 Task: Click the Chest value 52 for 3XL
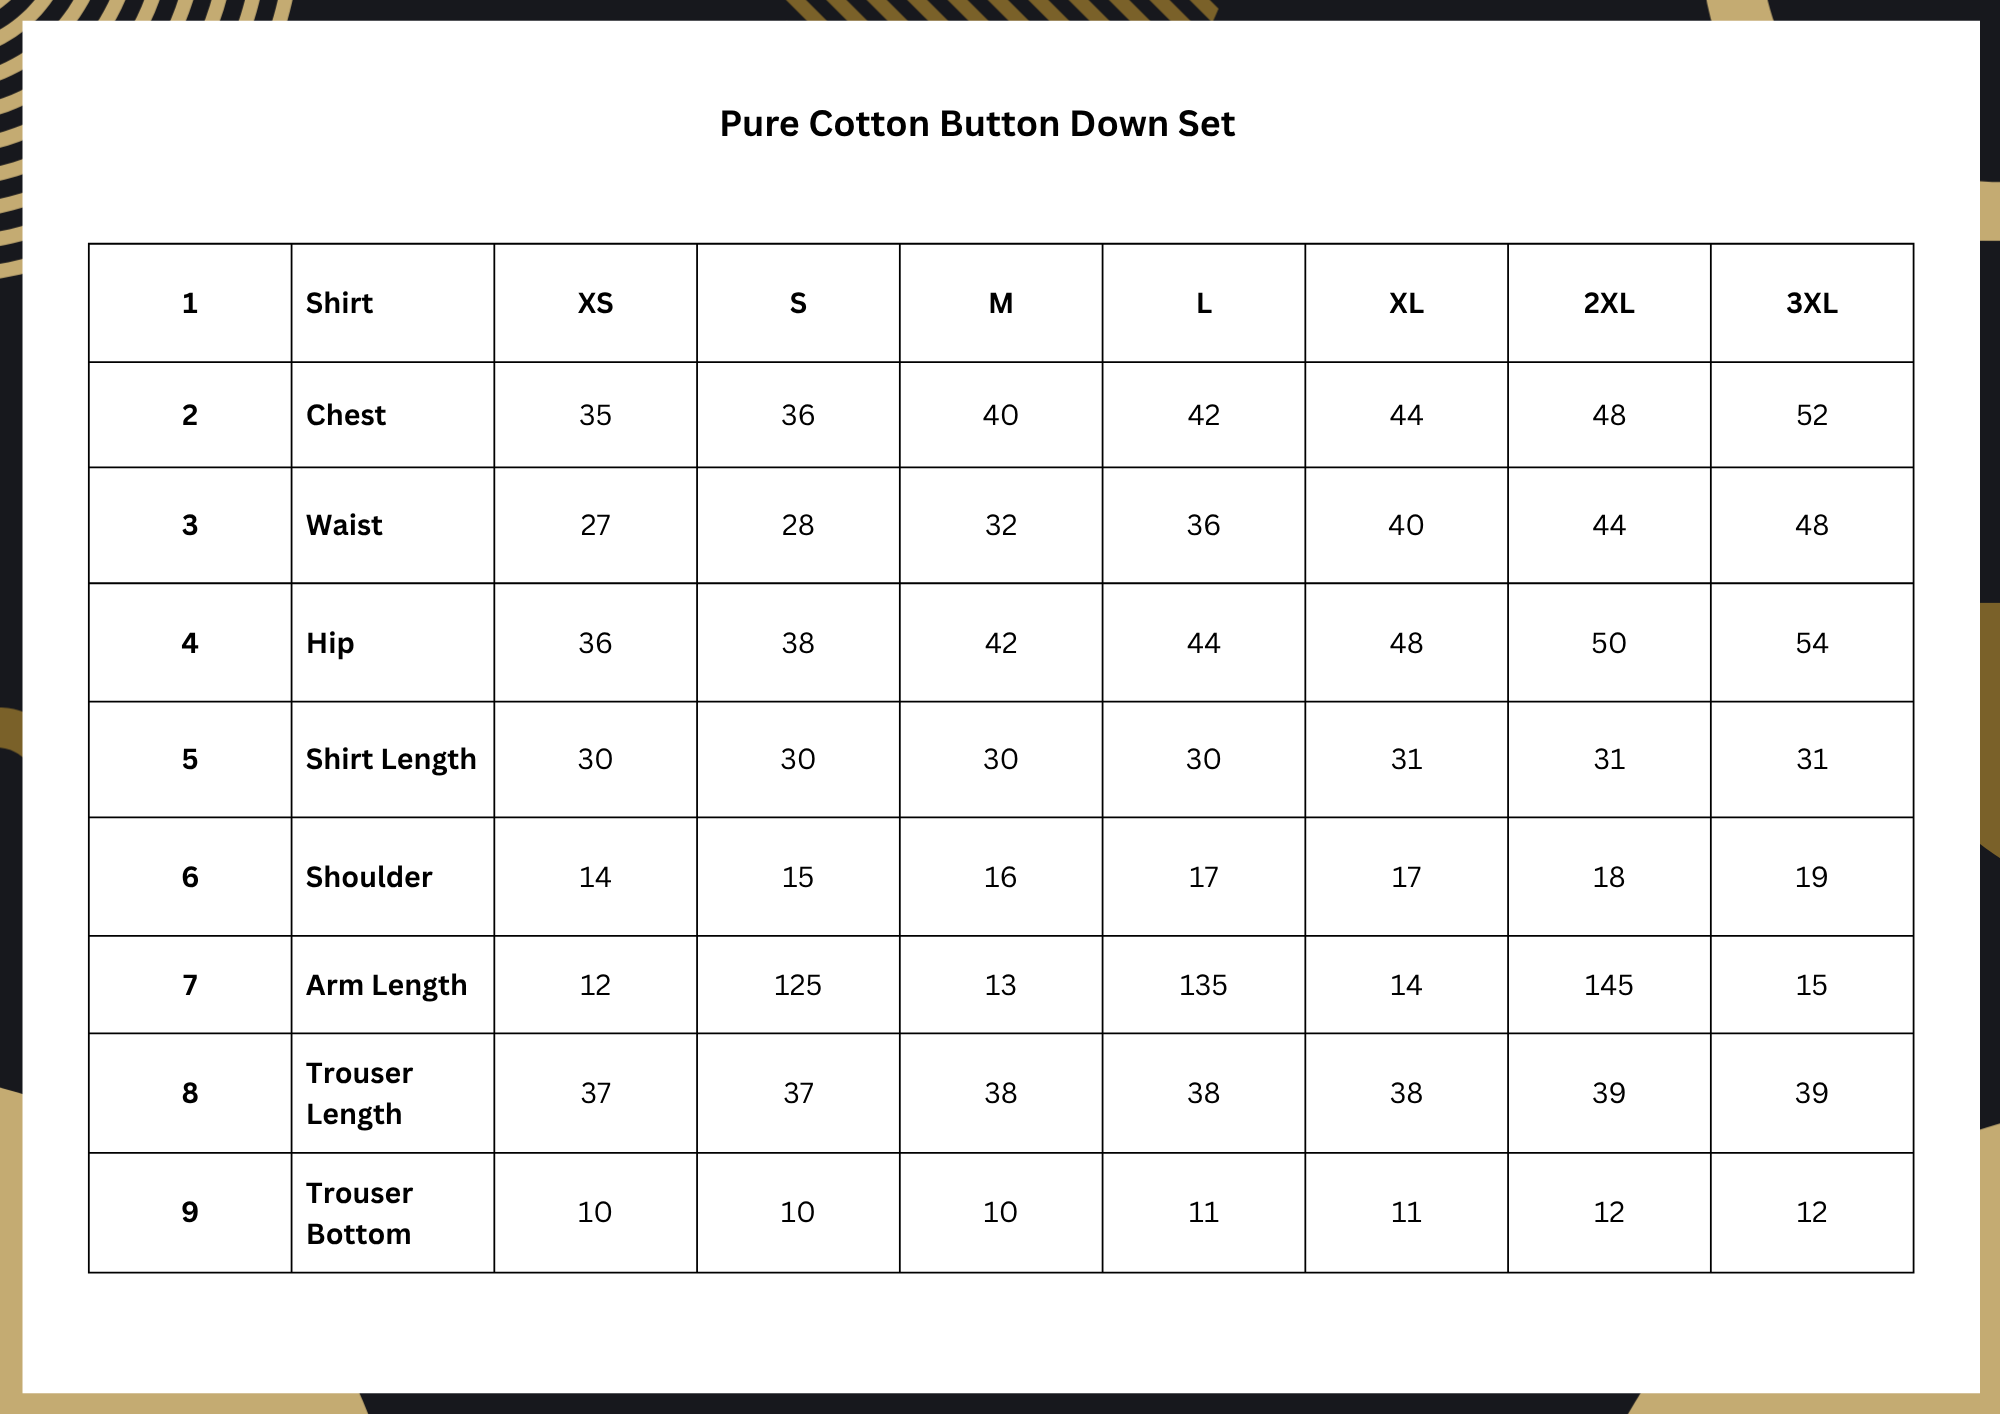point(1811,415)
